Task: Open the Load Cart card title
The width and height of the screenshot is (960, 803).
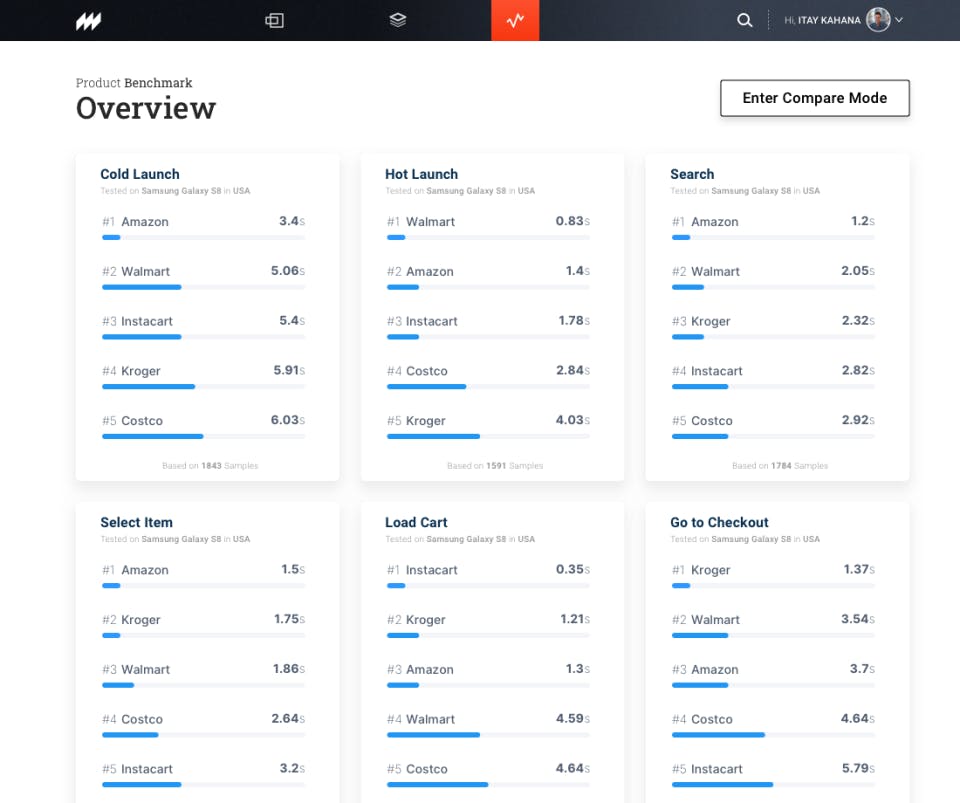Action: click(x=416, y=523)
